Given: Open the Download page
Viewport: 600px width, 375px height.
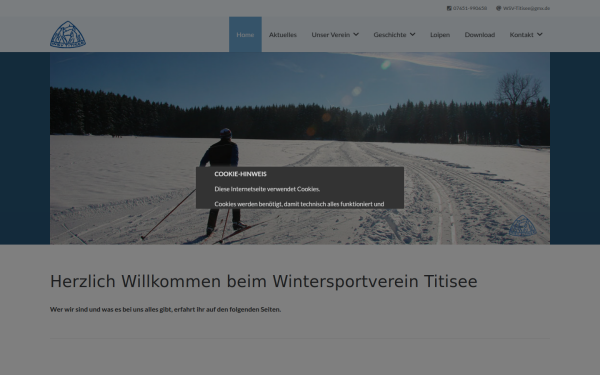Looking at the screenshot, I should click(x=480, y=34).
